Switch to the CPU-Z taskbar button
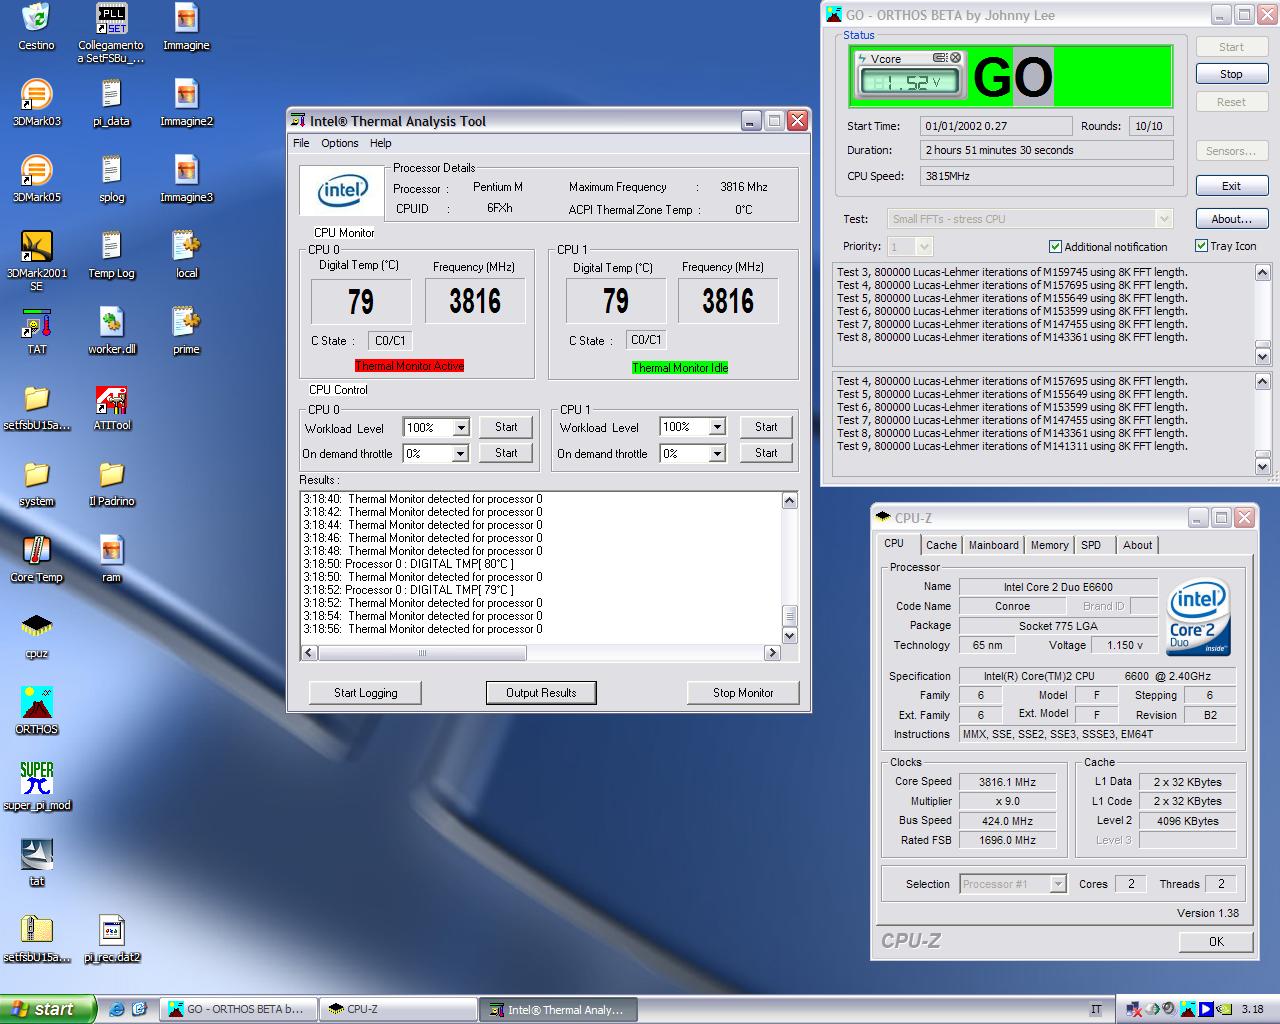The image size is (1280, 1024). (397, 1009)
